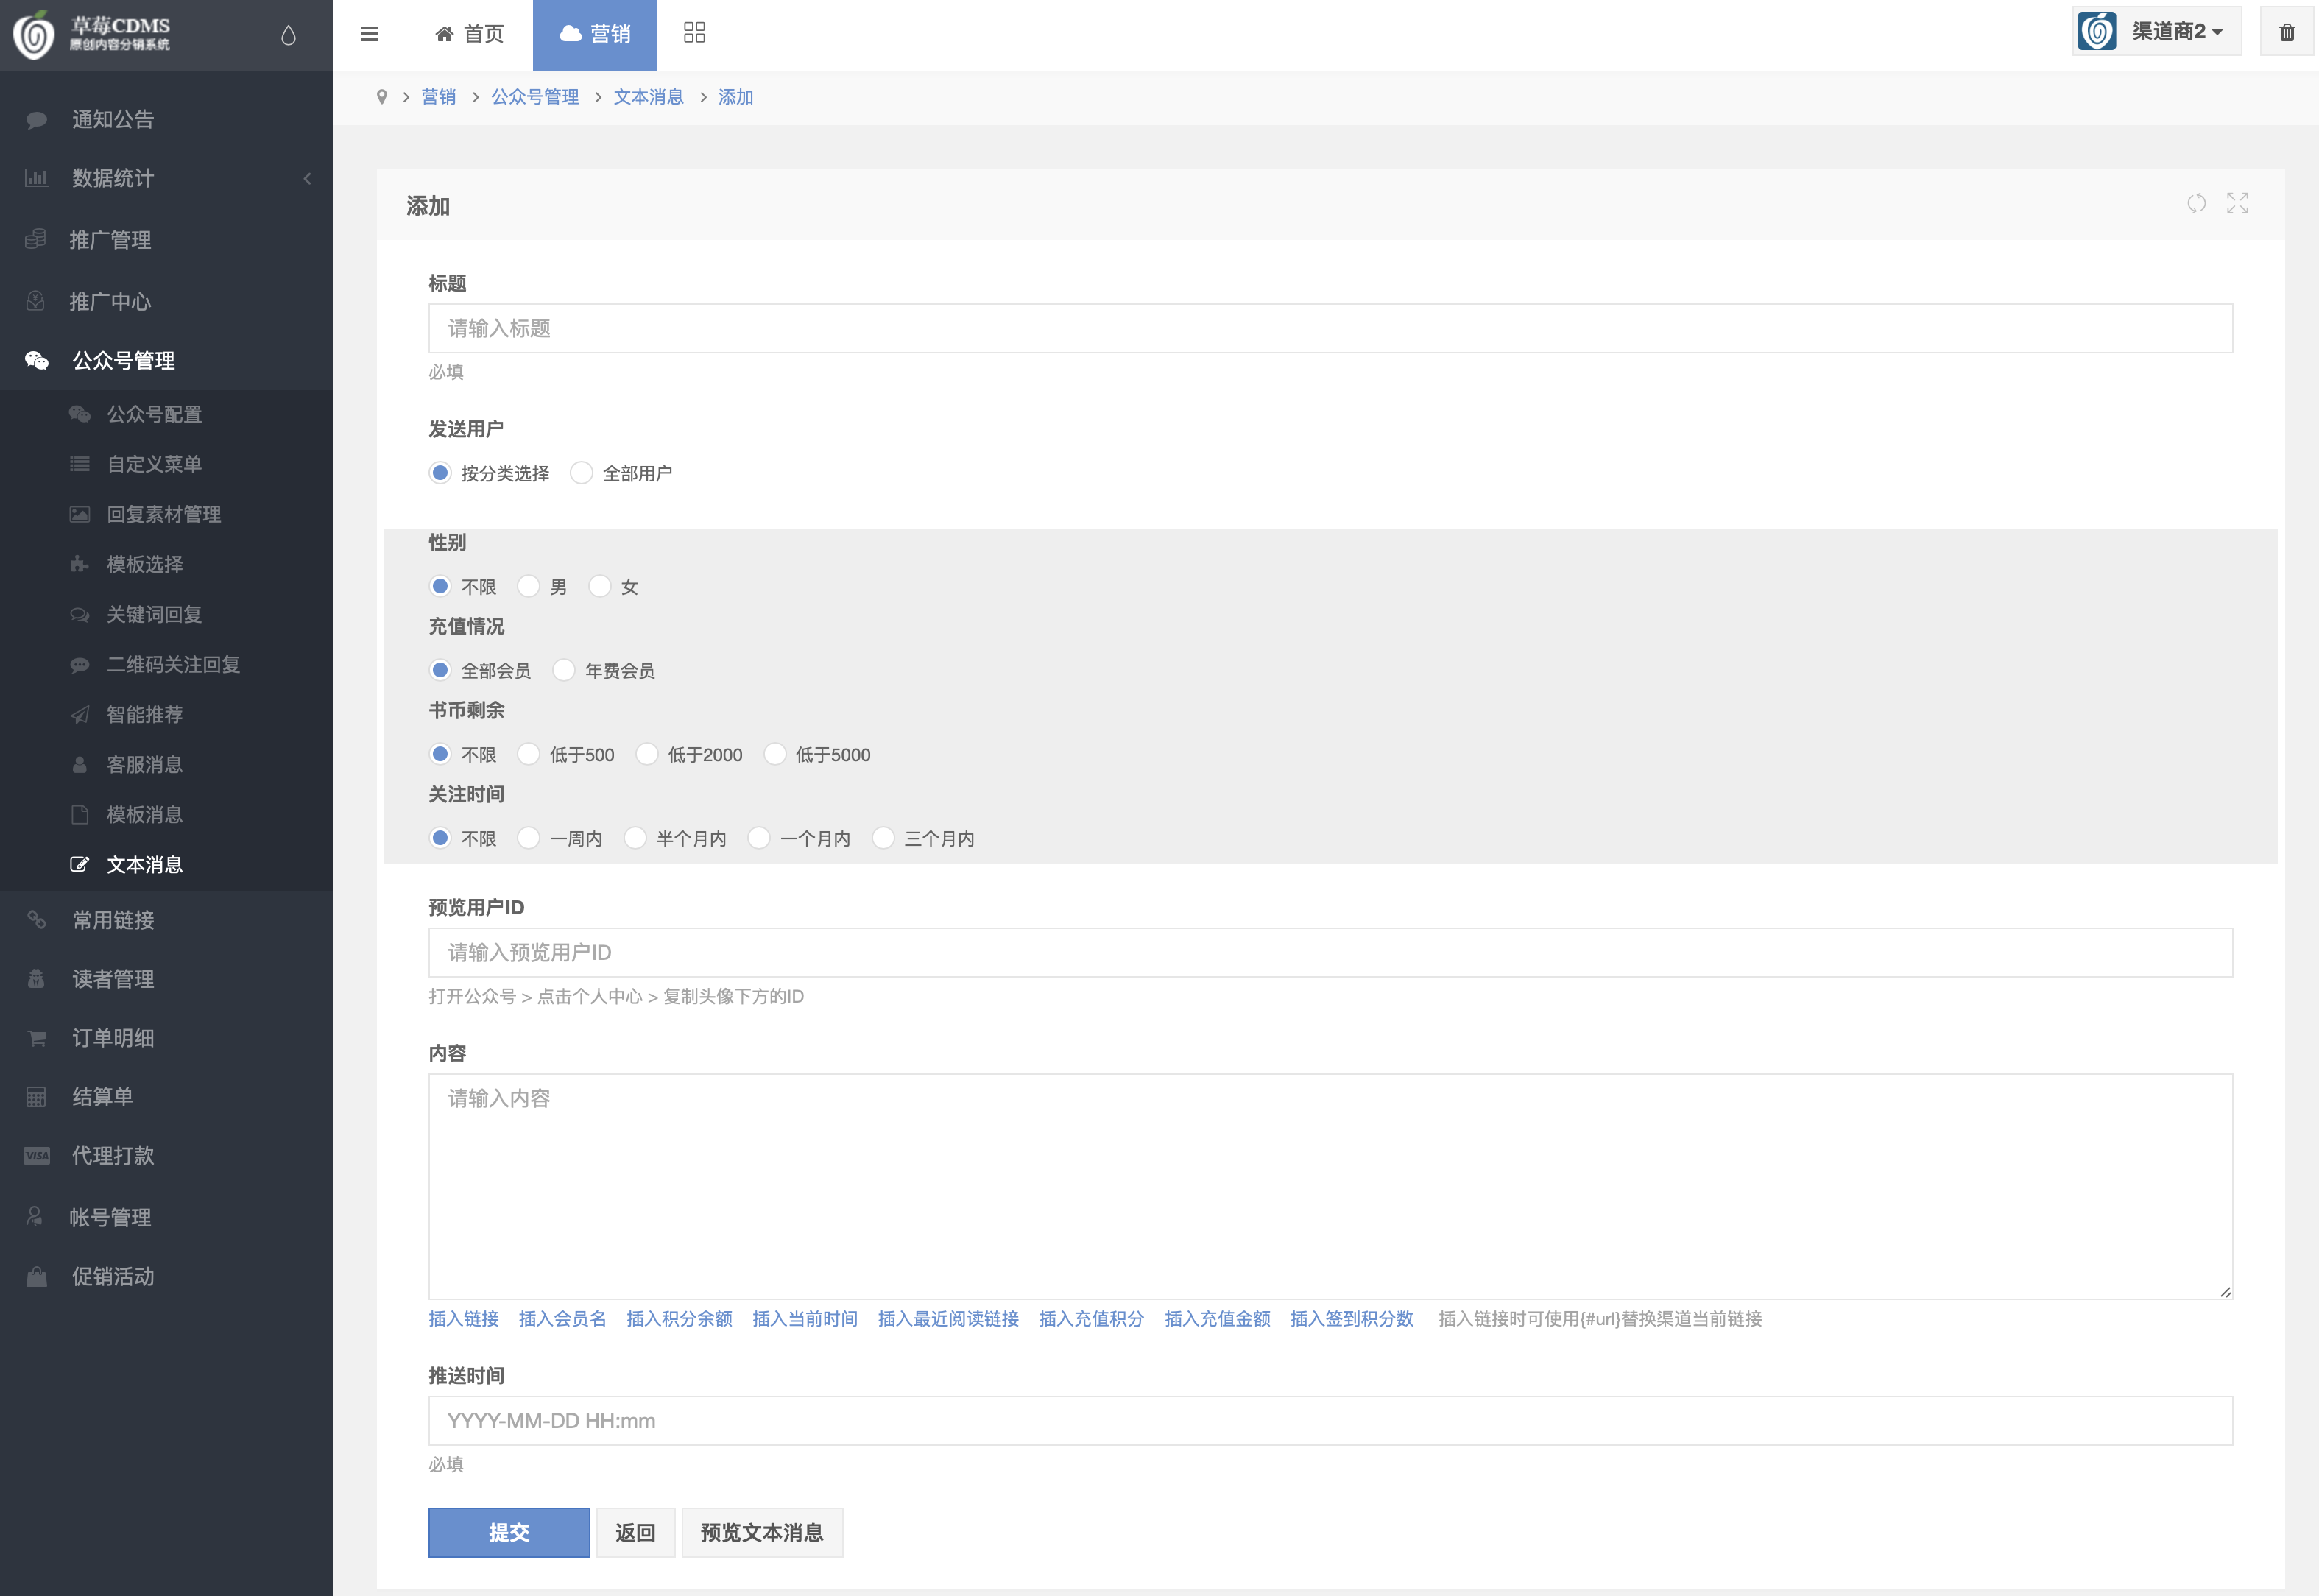Click the fullscreen expand icon in panel header
The image size is (2319, 1596).
pyautogui.click(x=2238, y=204)
